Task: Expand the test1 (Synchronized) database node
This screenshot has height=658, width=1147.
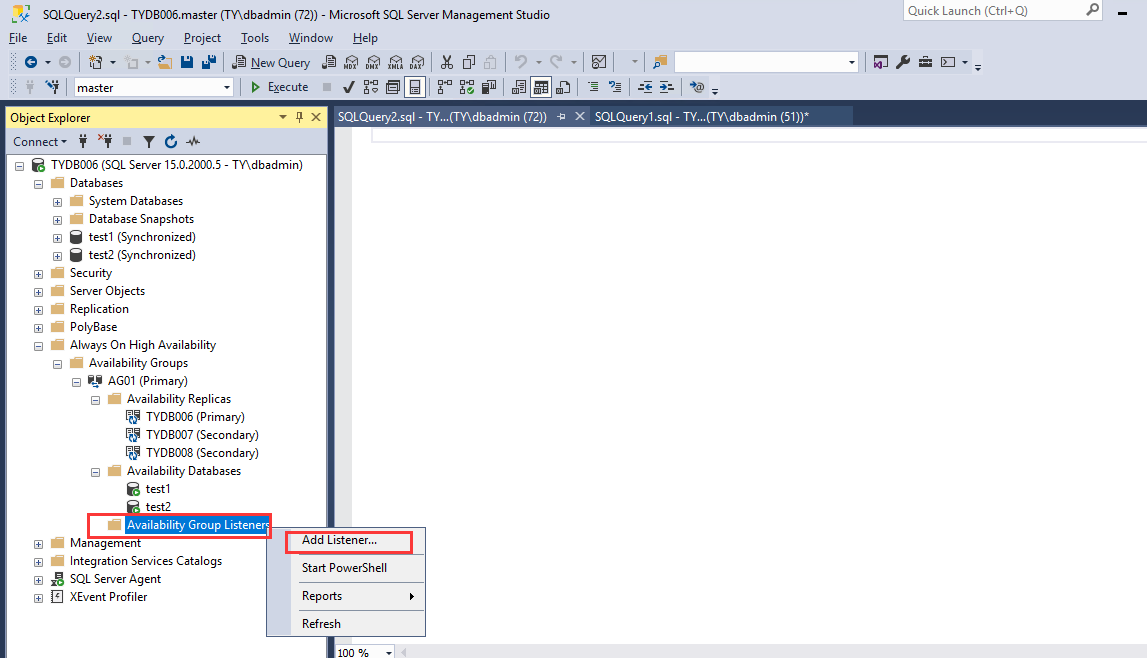Action: [57, 238]
